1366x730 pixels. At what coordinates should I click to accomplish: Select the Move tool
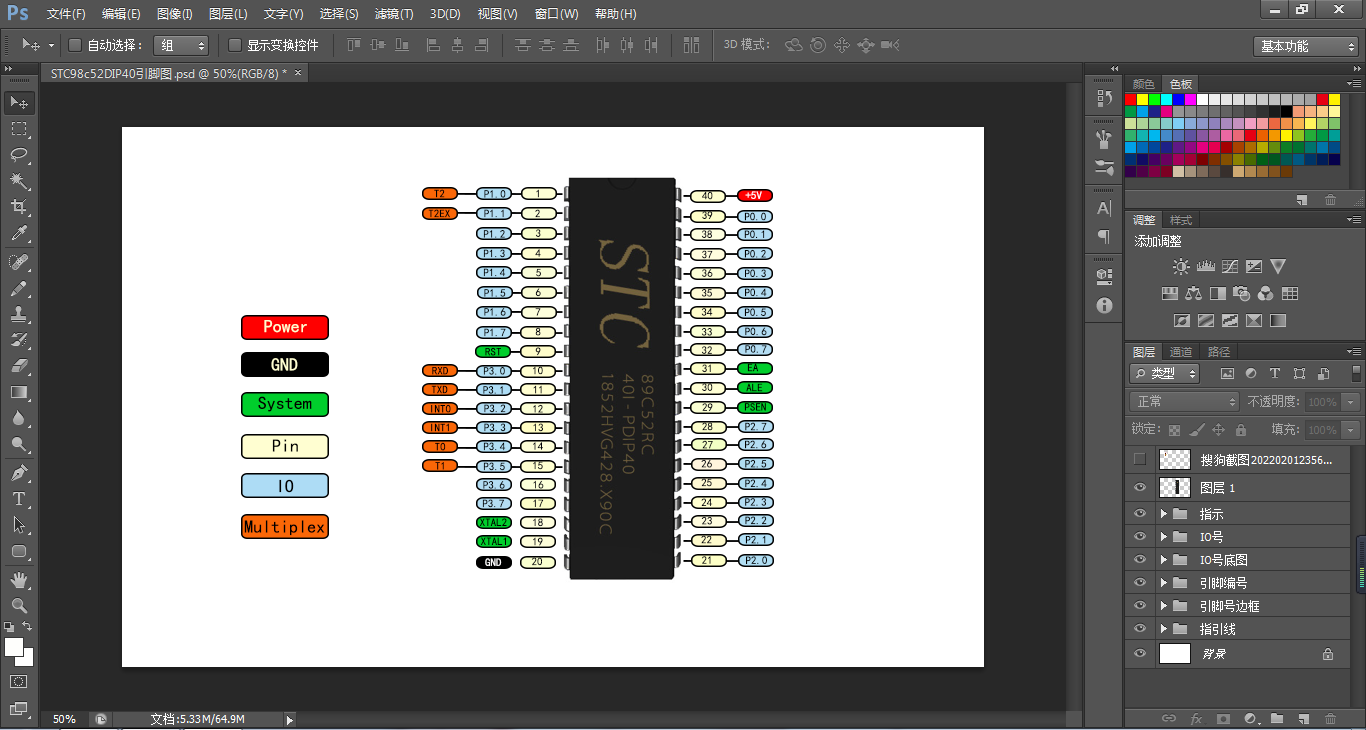pos(19,103)
